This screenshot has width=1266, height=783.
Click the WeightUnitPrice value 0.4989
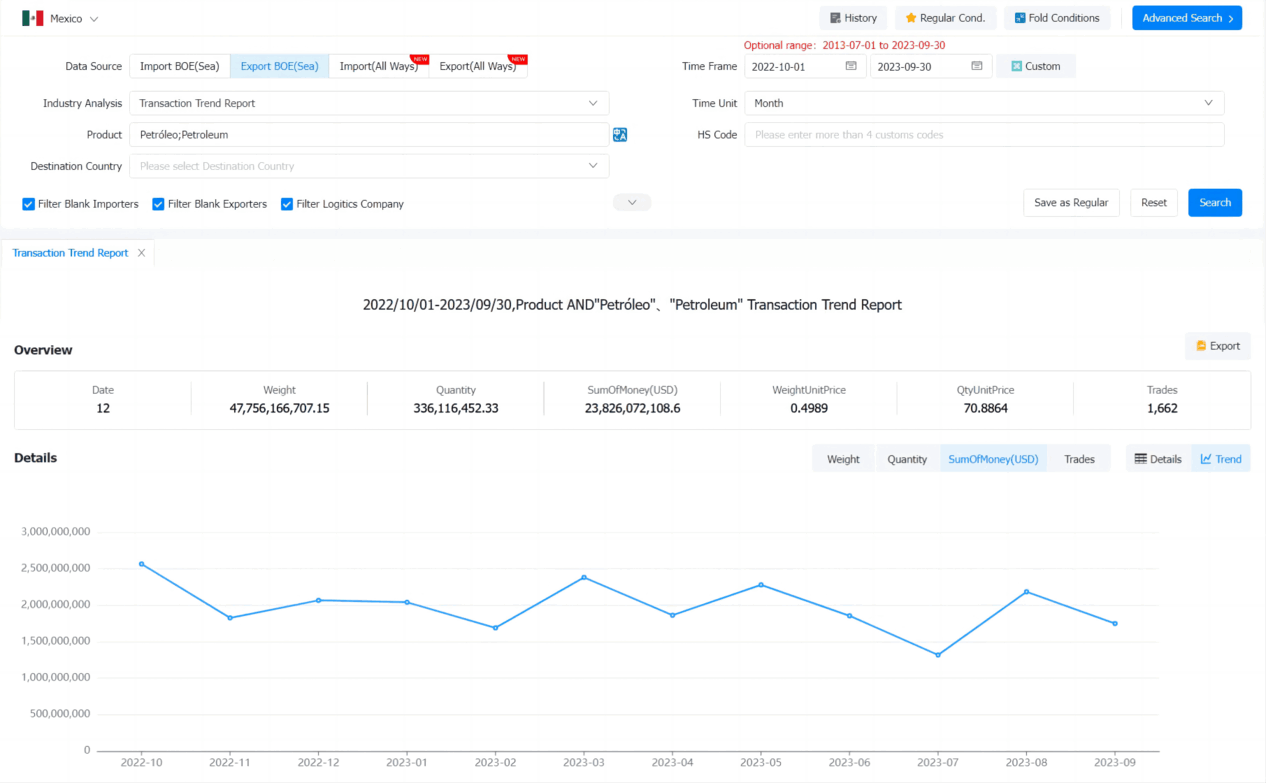[809, 408]
